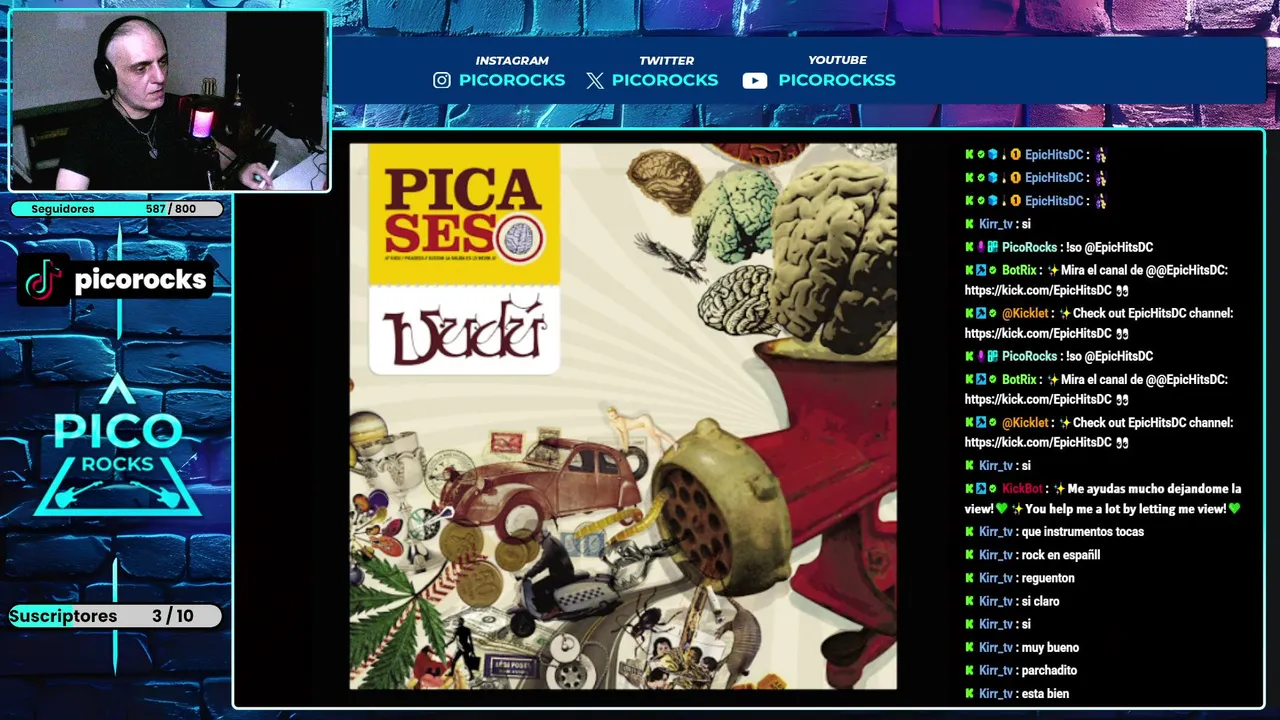Click Kick badge icon beside KickBot

[x=969, y=489]
